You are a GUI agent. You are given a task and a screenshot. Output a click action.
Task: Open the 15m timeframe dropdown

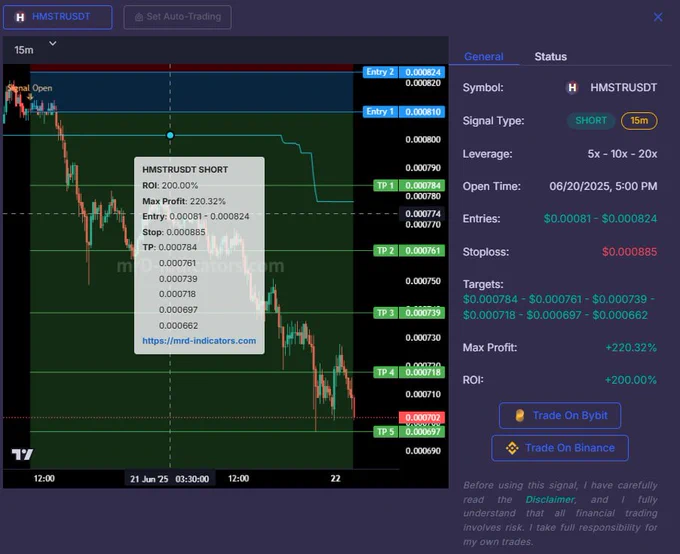(x=35, y=48)
